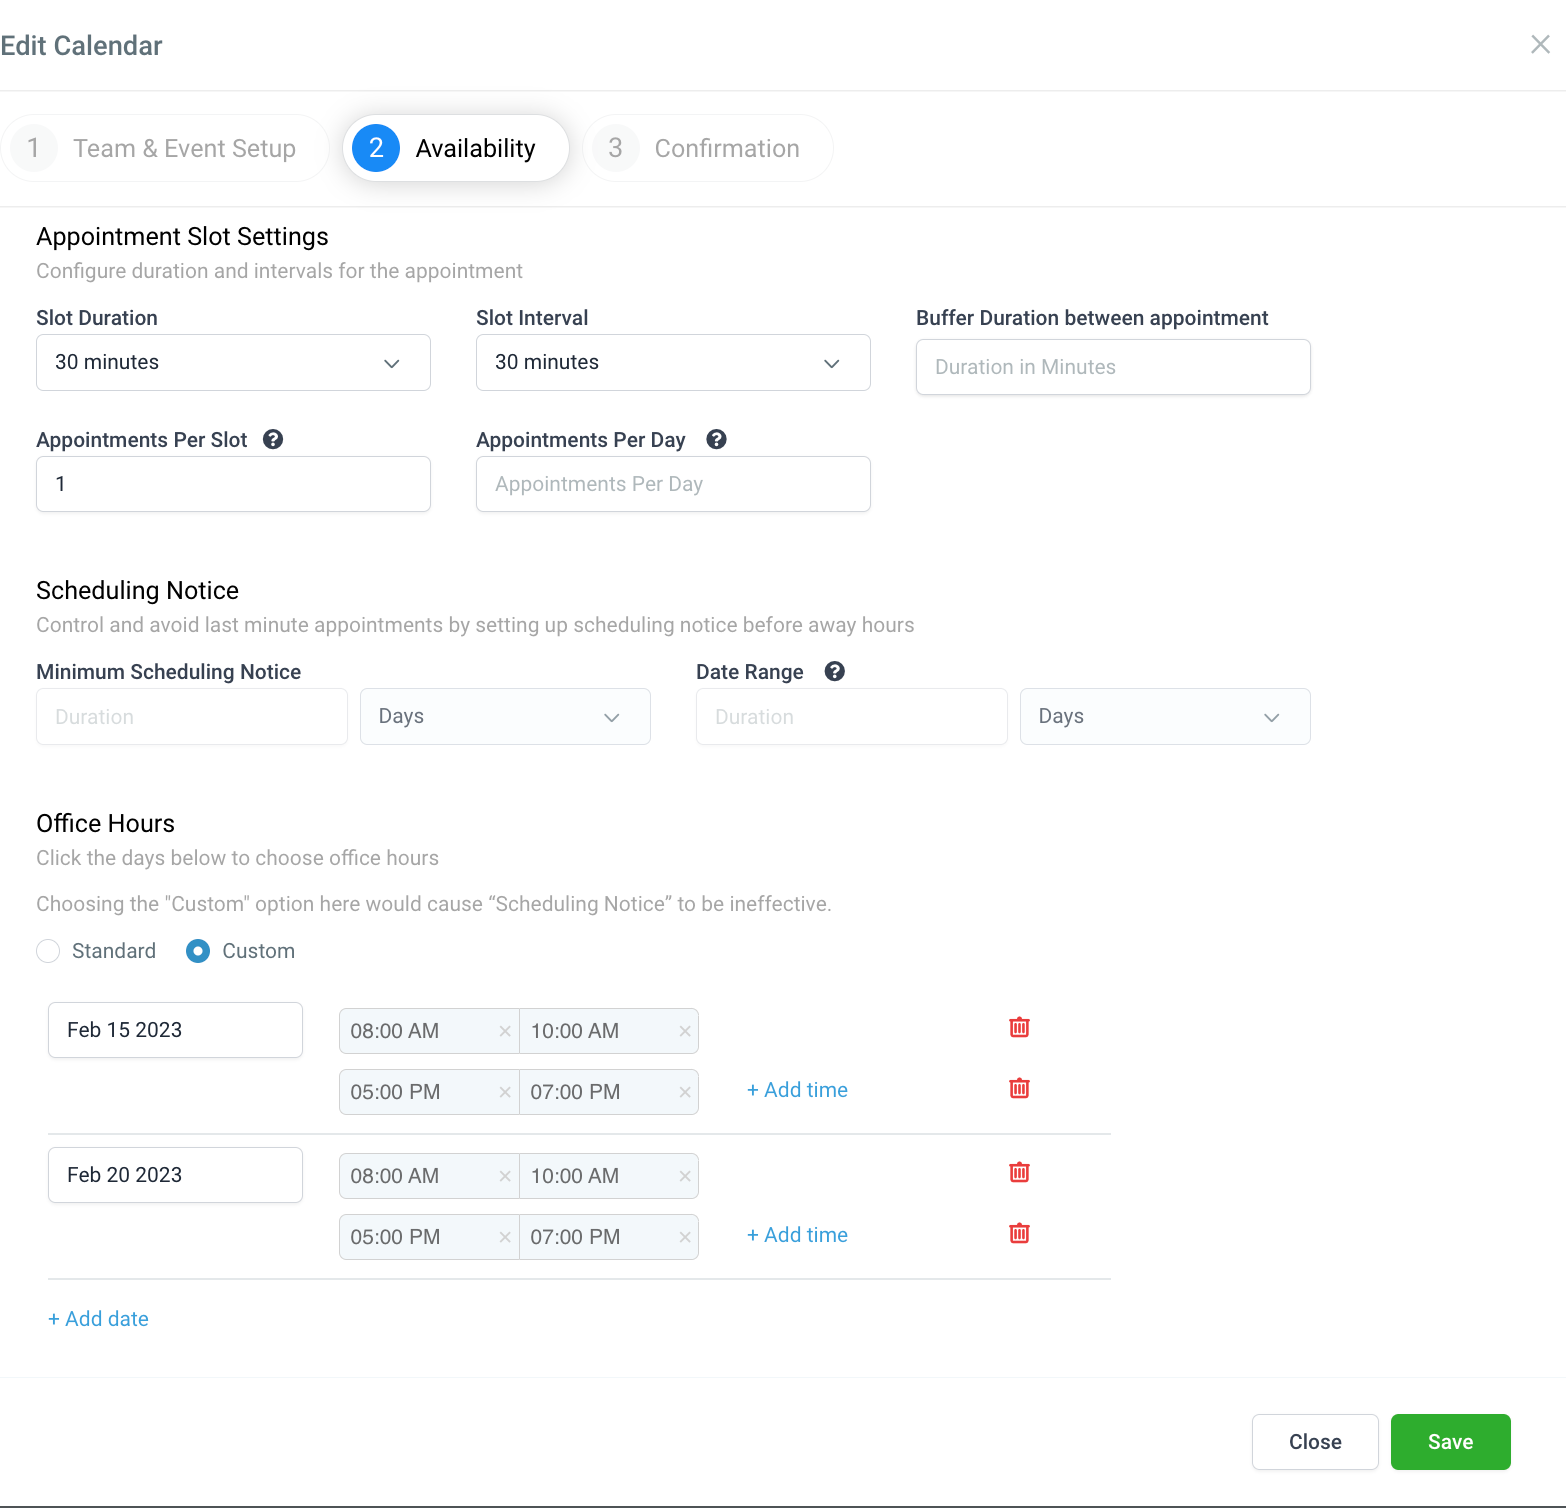Open the Date Range help icon

[x=835, y=671]
